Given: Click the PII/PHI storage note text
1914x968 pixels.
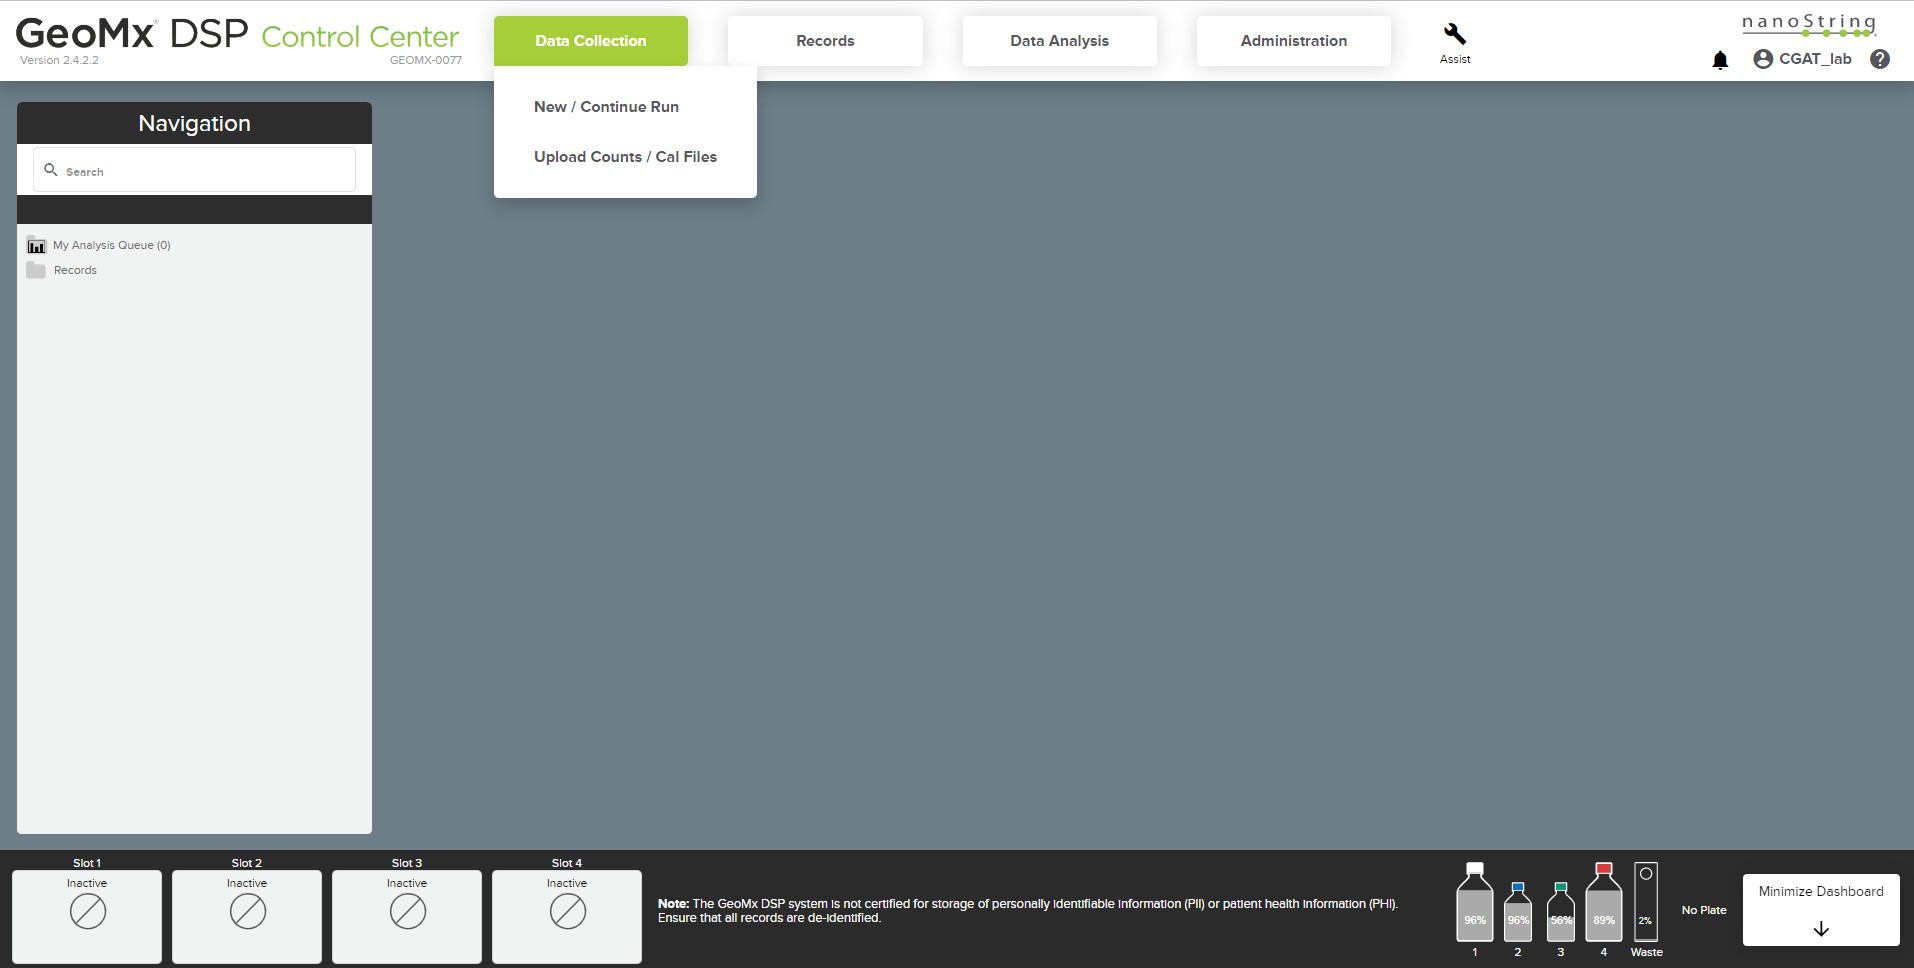Looking at the screenshot, I should coord(1027,910).
